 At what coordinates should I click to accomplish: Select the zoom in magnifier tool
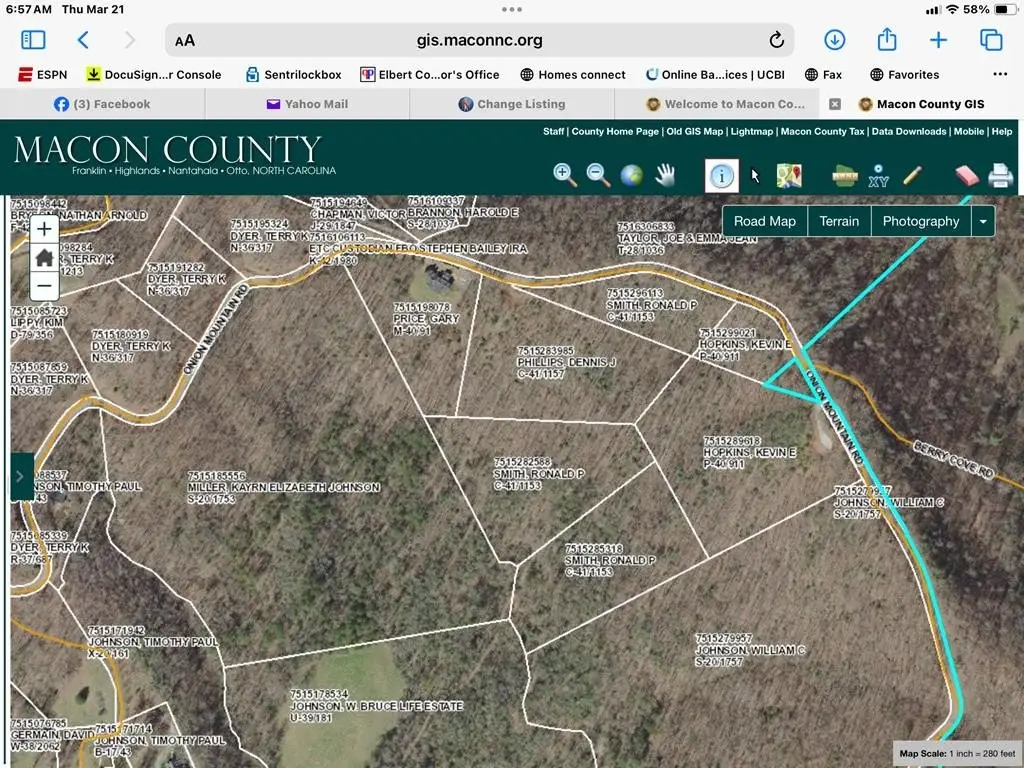click(565, 175)
